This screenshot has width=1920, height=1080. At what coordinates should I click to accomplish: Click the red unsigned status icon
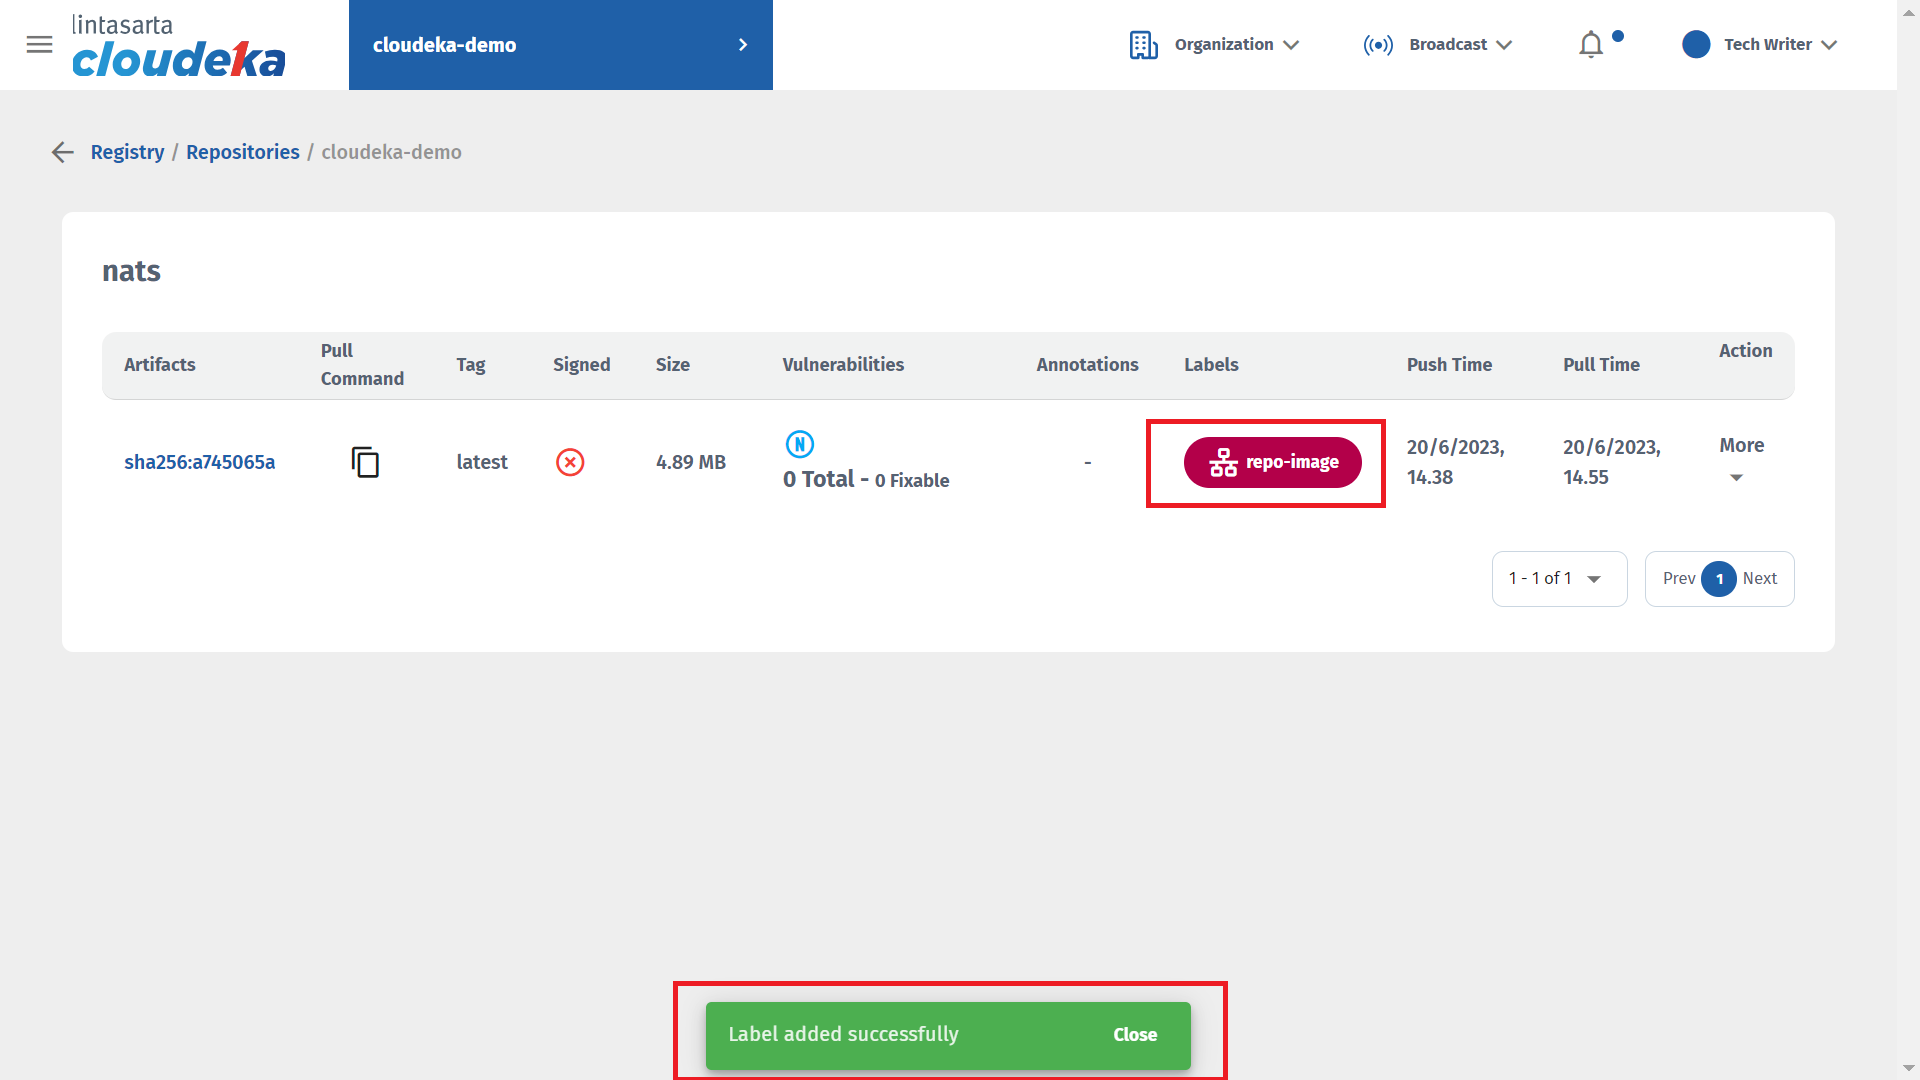coord(570,462)
